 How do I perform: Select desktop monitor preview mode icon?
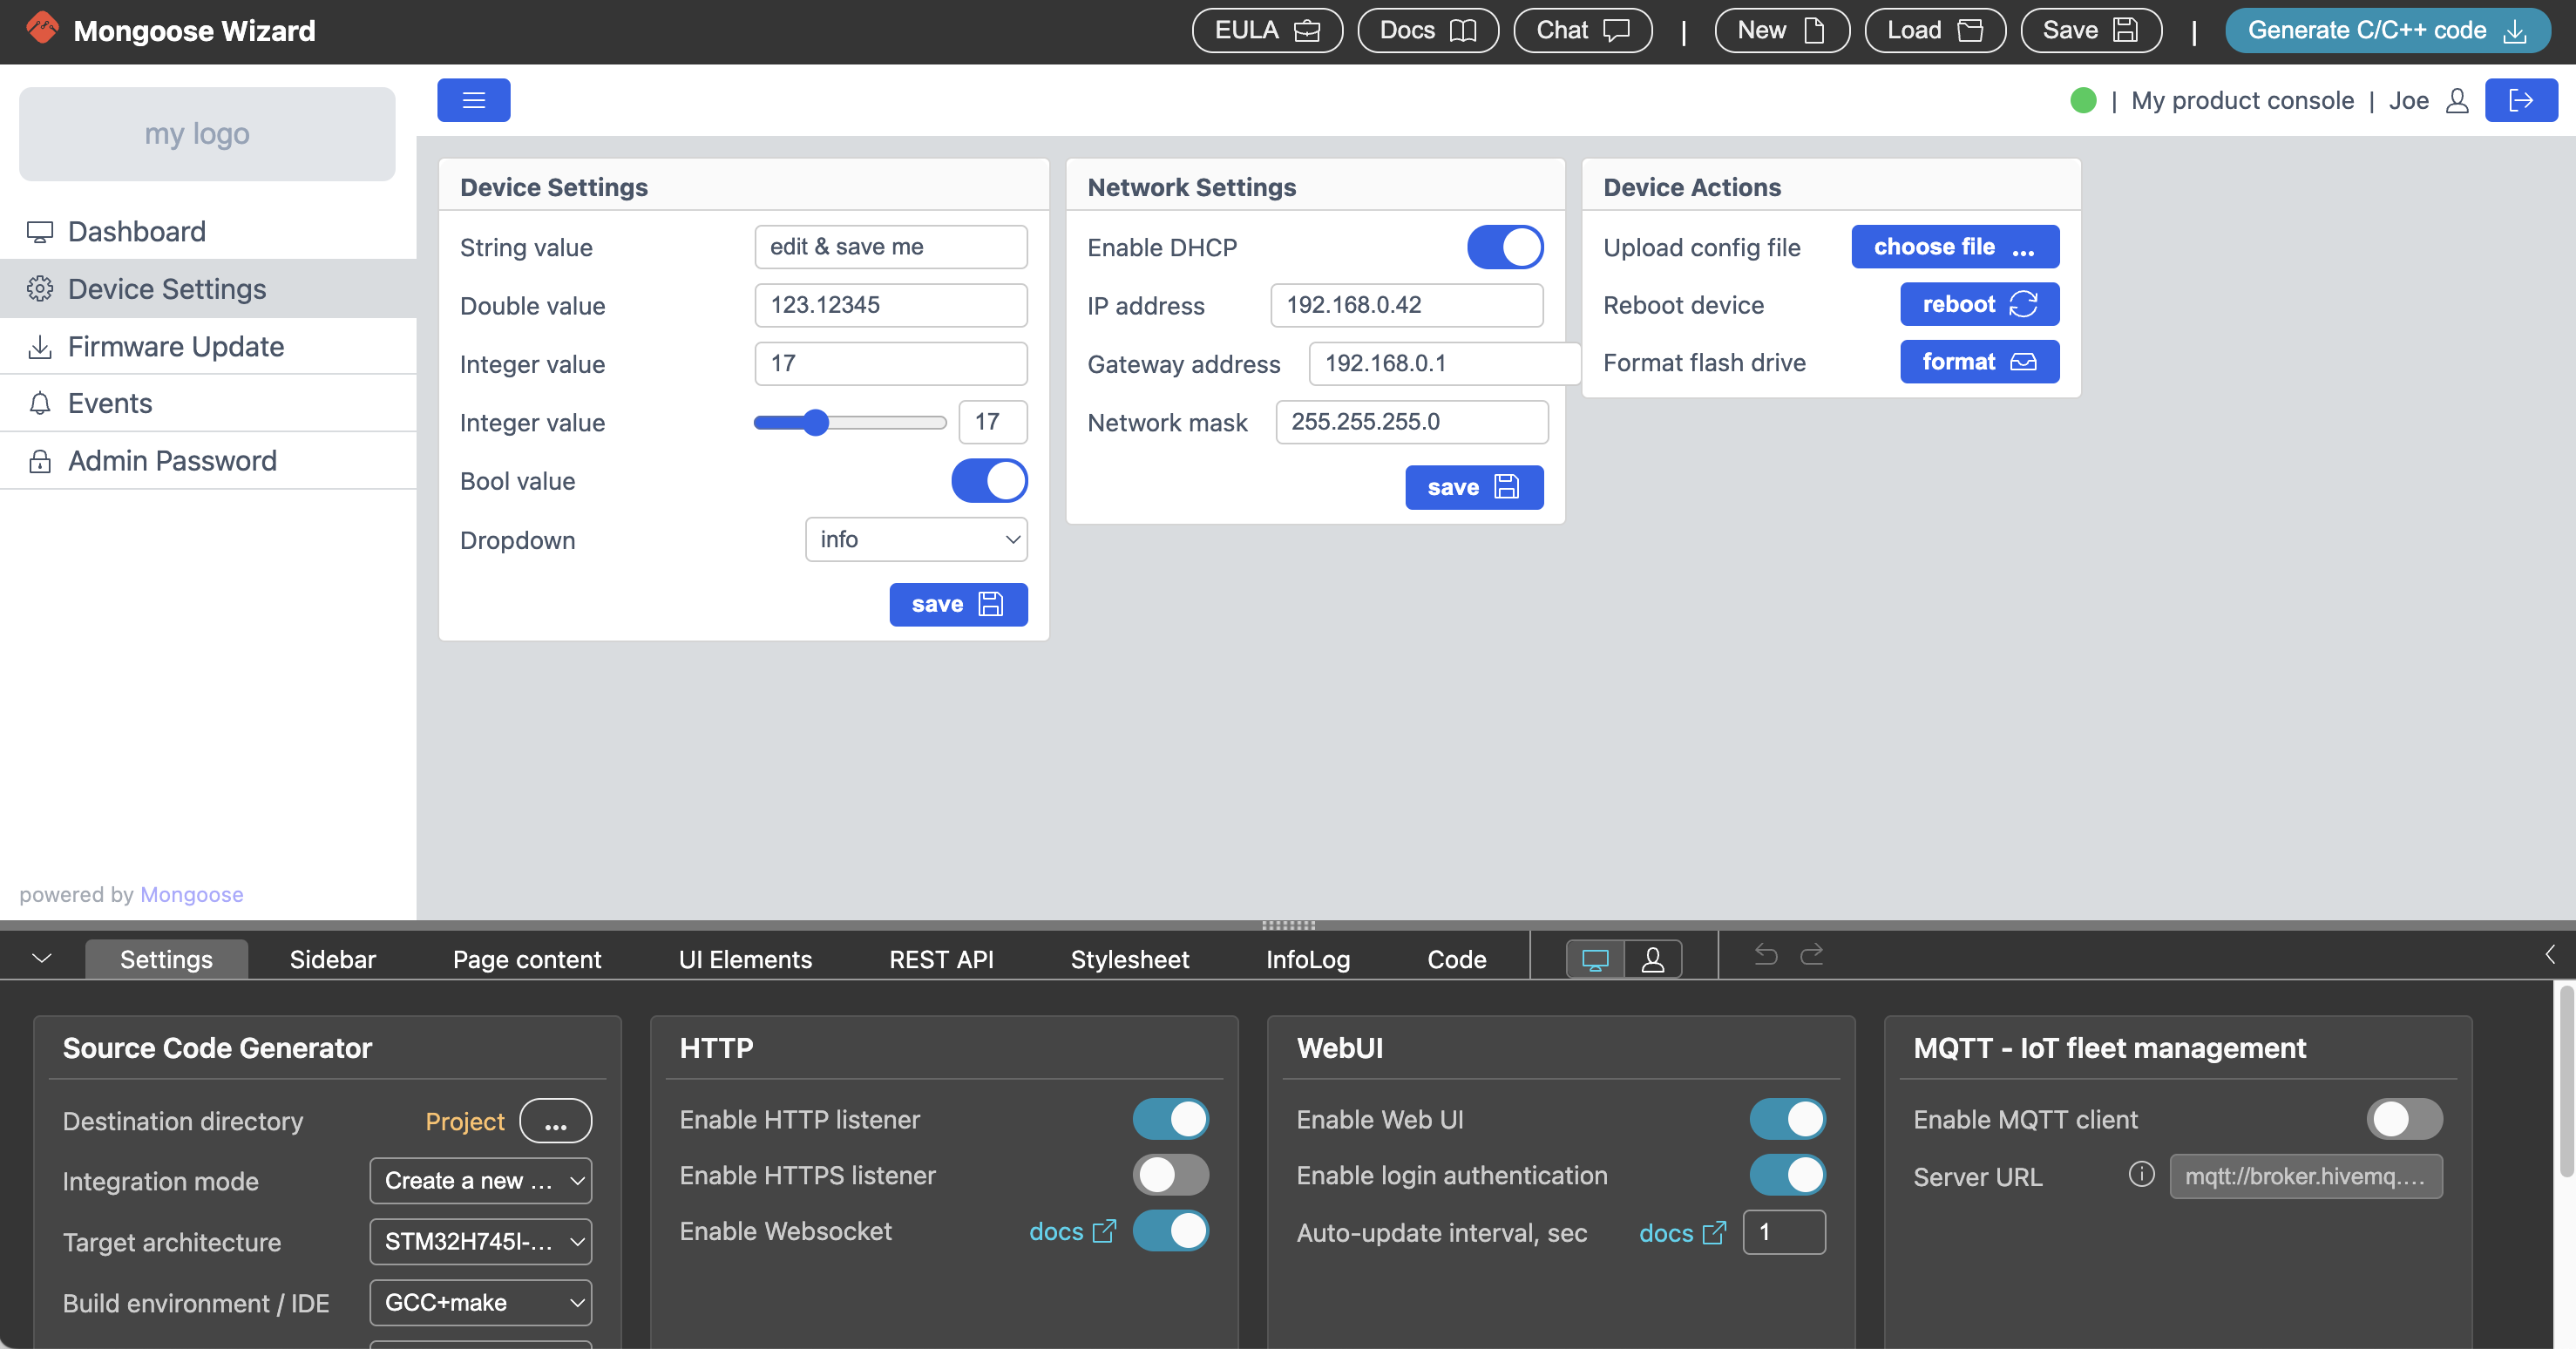click(1595, 959)
